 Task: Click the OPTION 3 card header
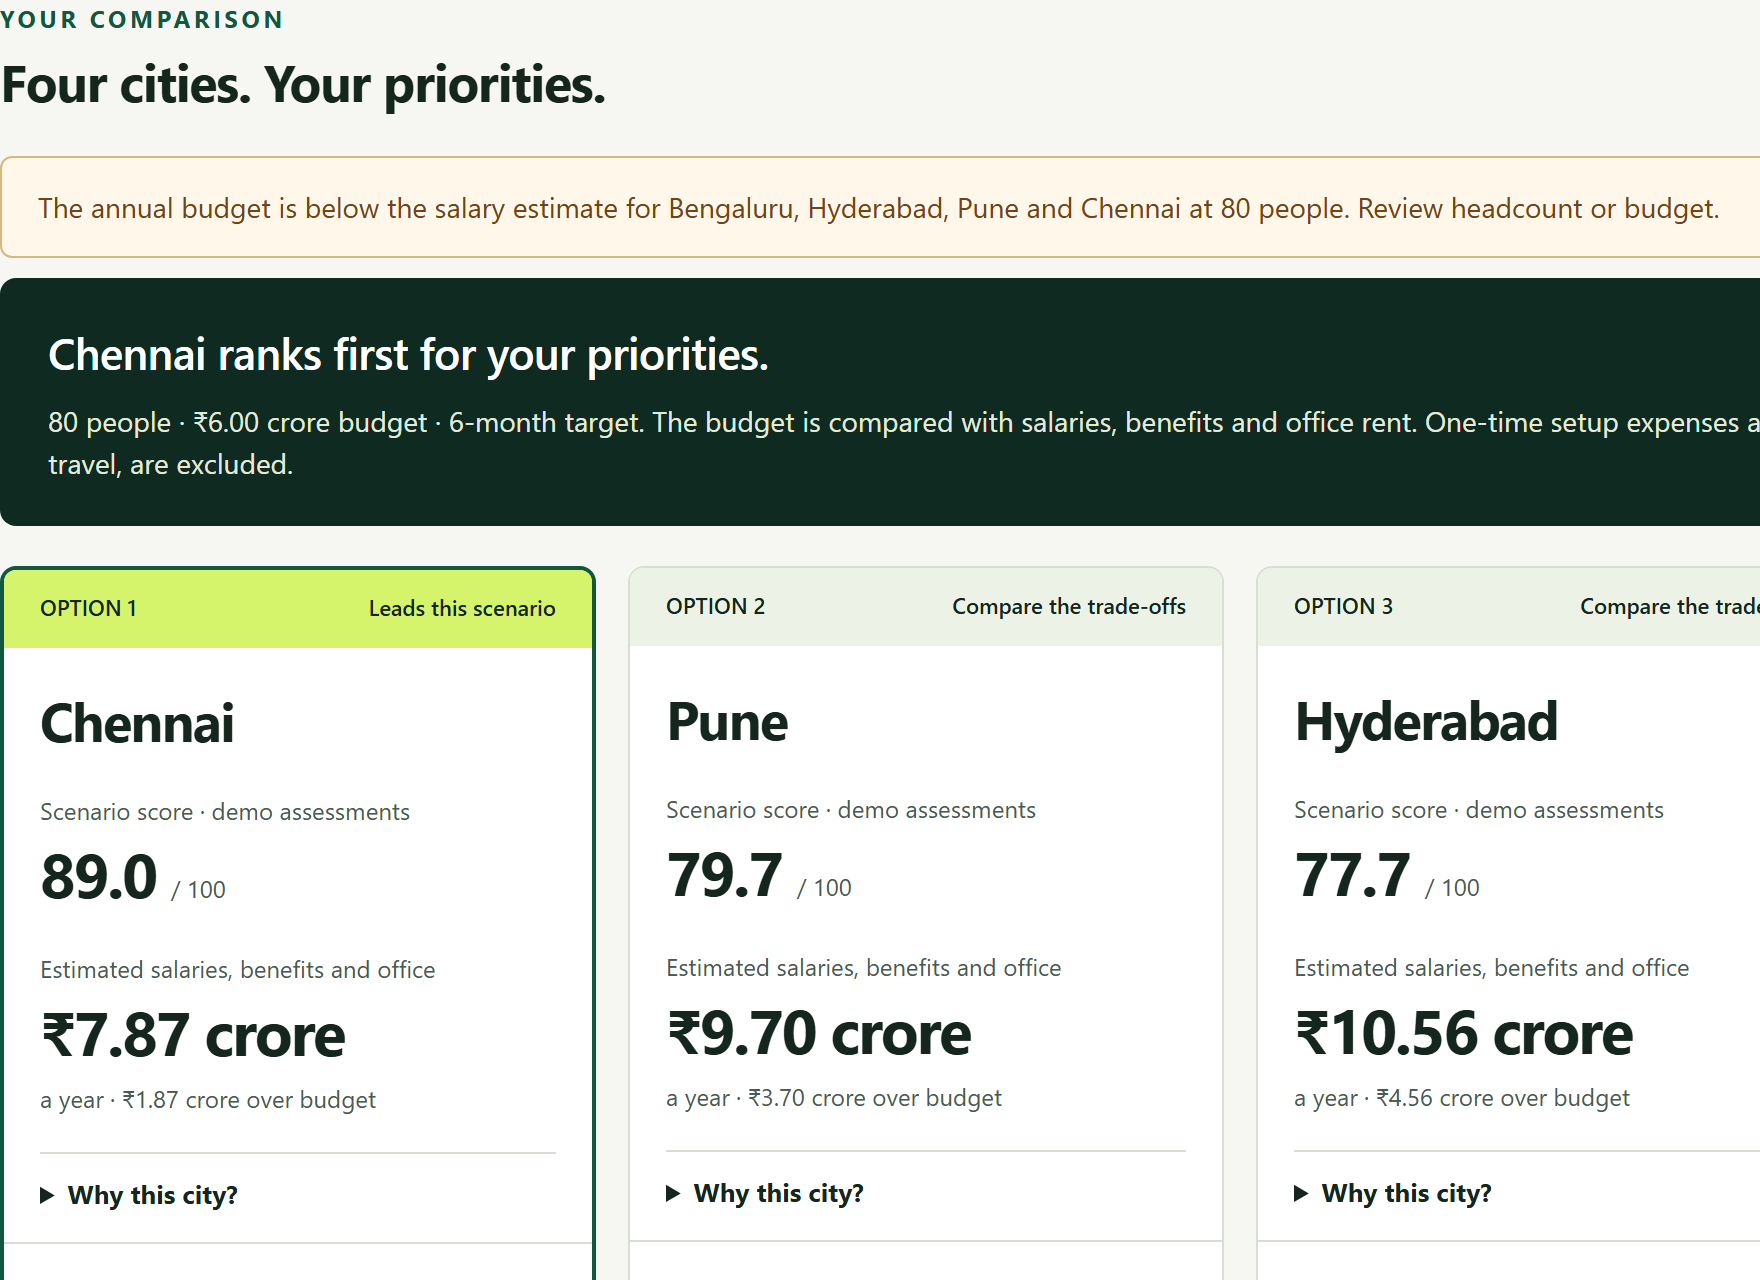click(x=1508, y=607)
